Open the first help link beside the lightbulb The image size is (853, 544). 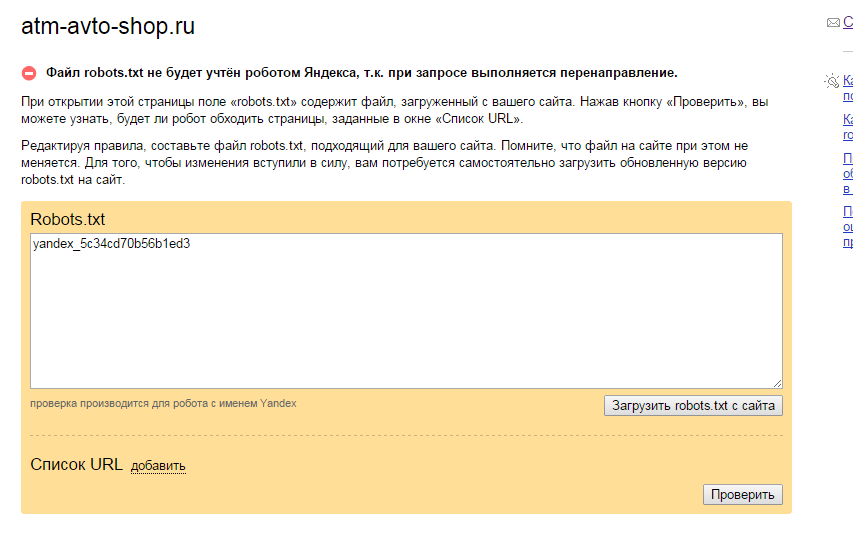tap(847, 88)
